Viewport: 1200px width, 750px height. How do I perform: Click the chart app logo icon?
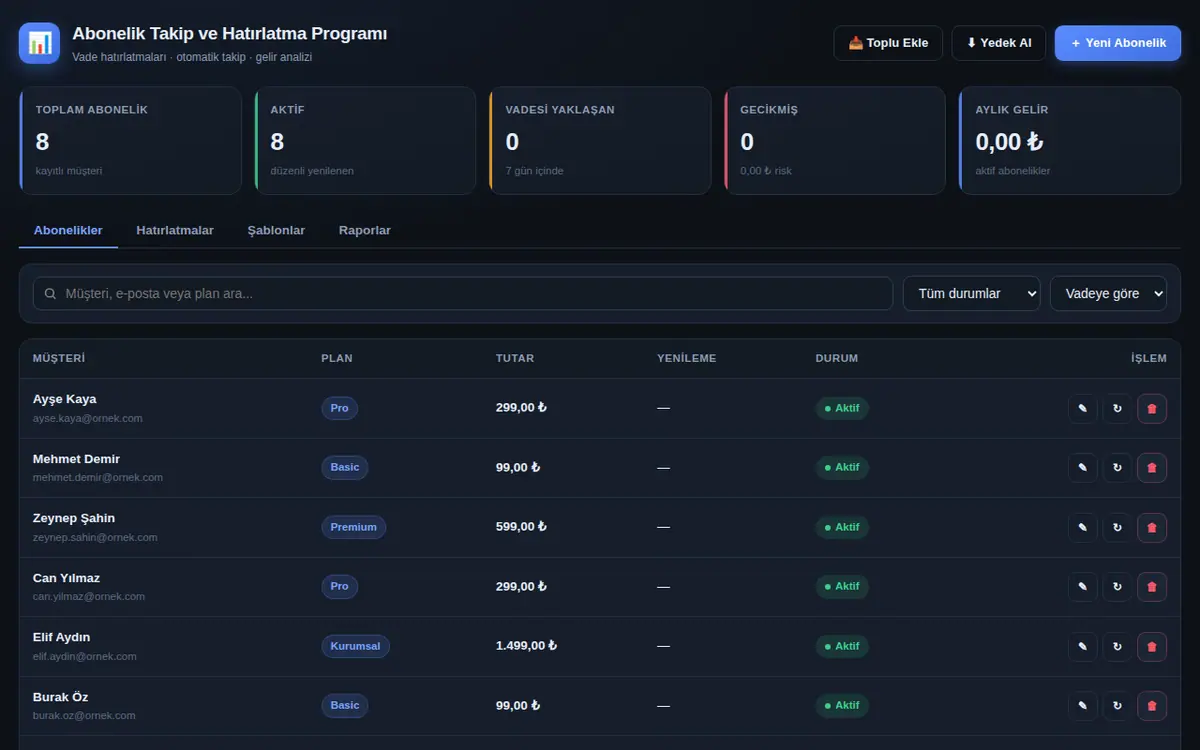point(39,43)
